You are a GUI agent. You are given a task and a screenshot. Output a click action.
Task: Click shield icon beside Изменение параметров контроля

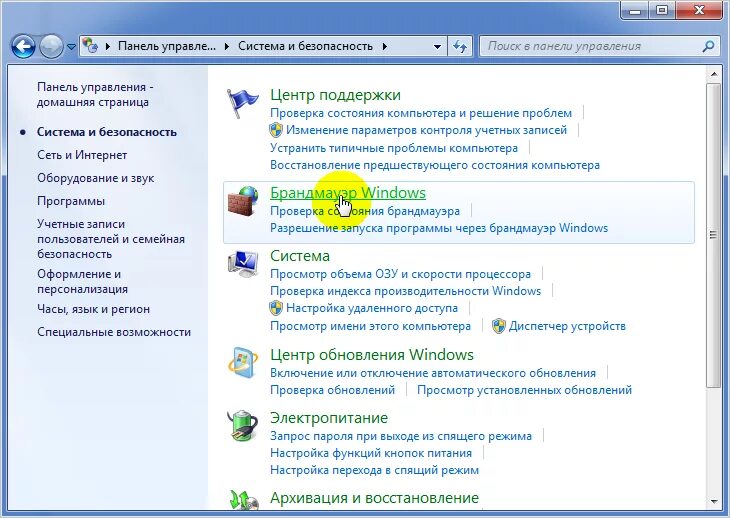pyautogui.click(x=276, y=130)
